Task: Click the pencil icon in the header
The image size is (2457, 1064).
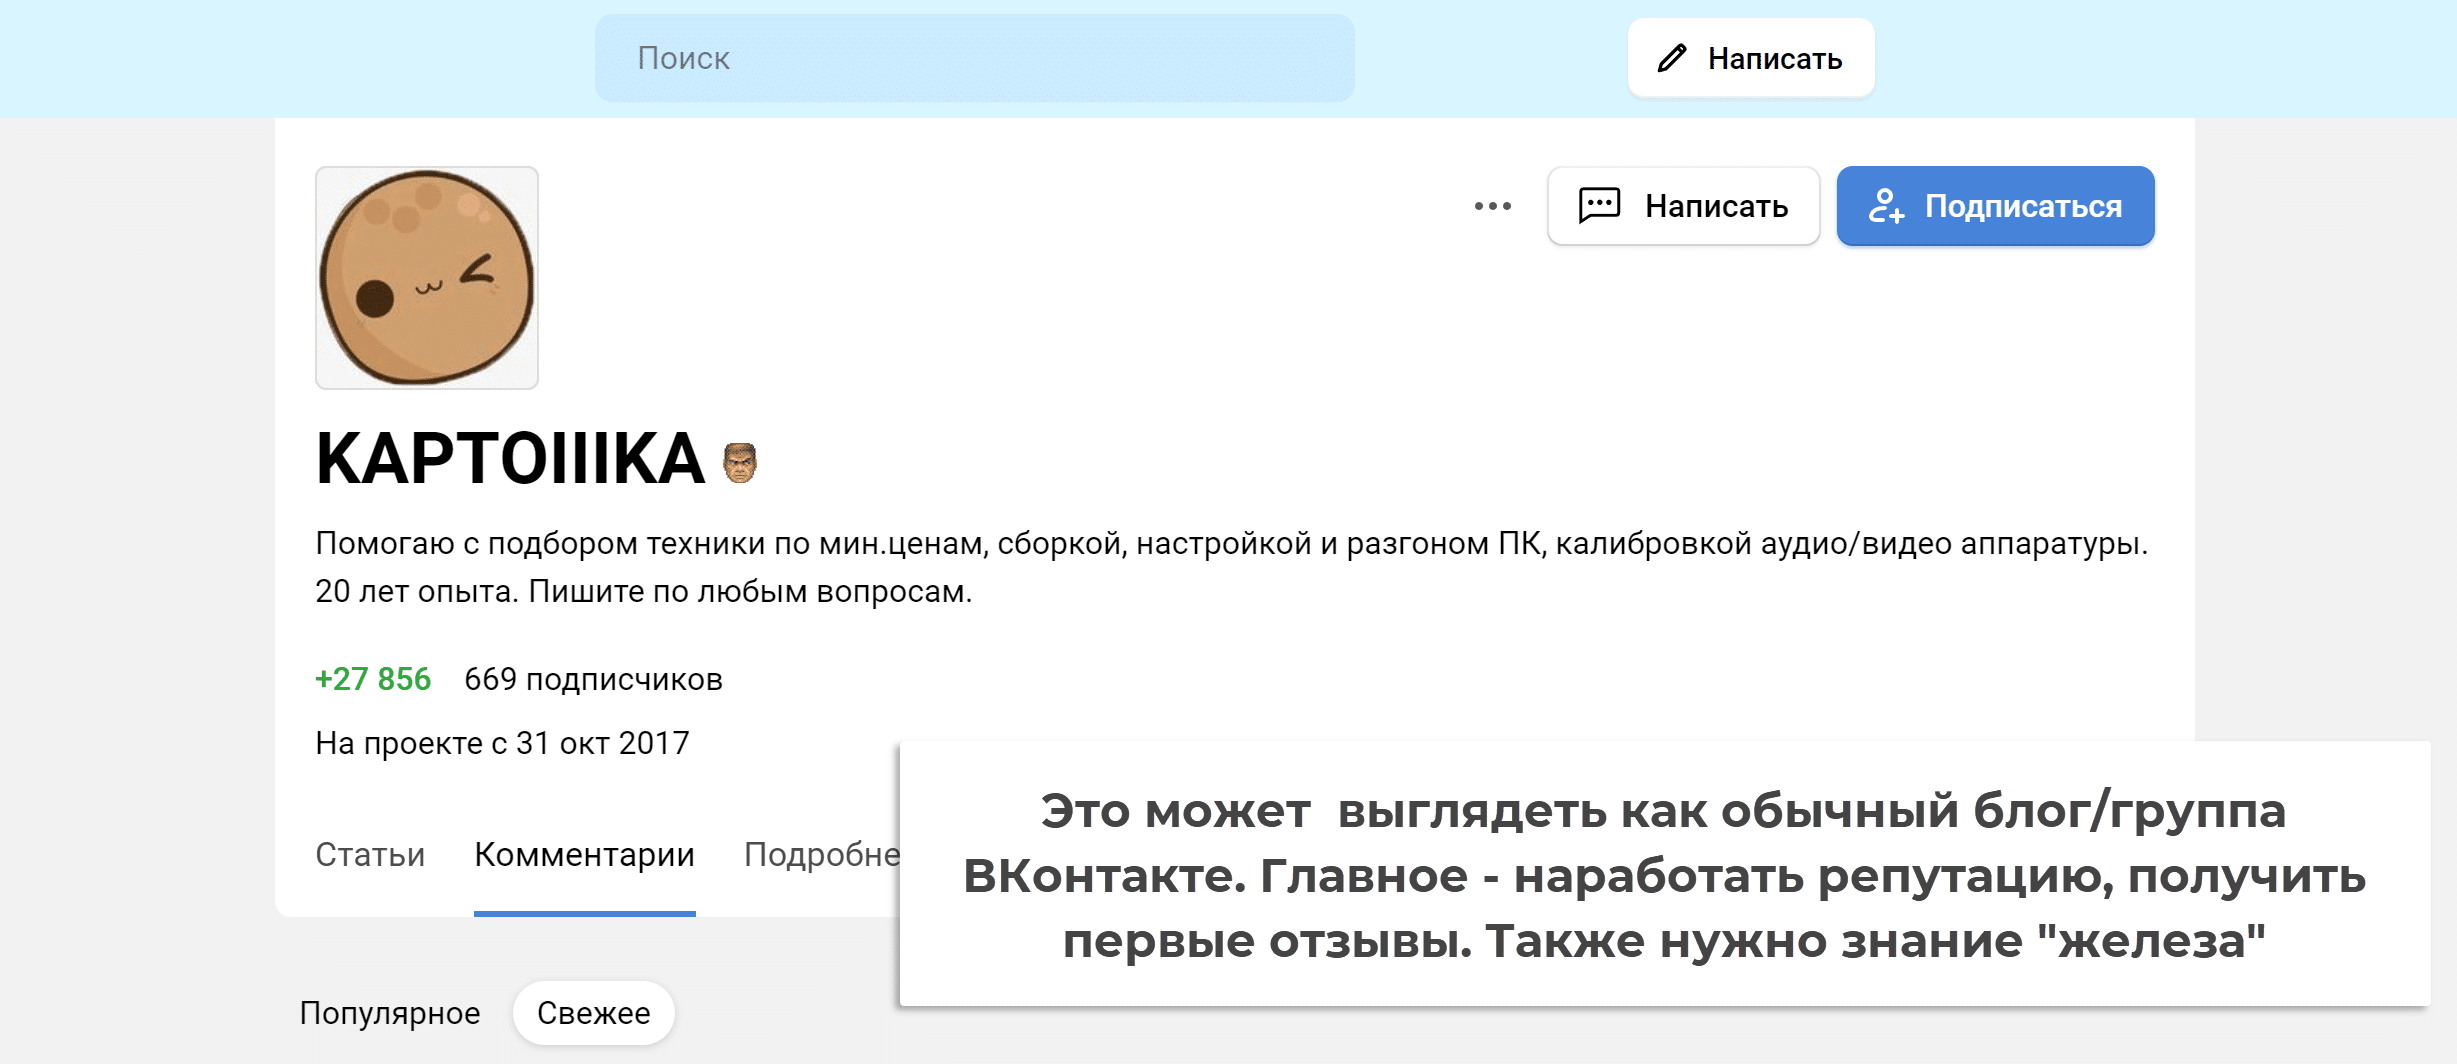Action: point(1671,58)
